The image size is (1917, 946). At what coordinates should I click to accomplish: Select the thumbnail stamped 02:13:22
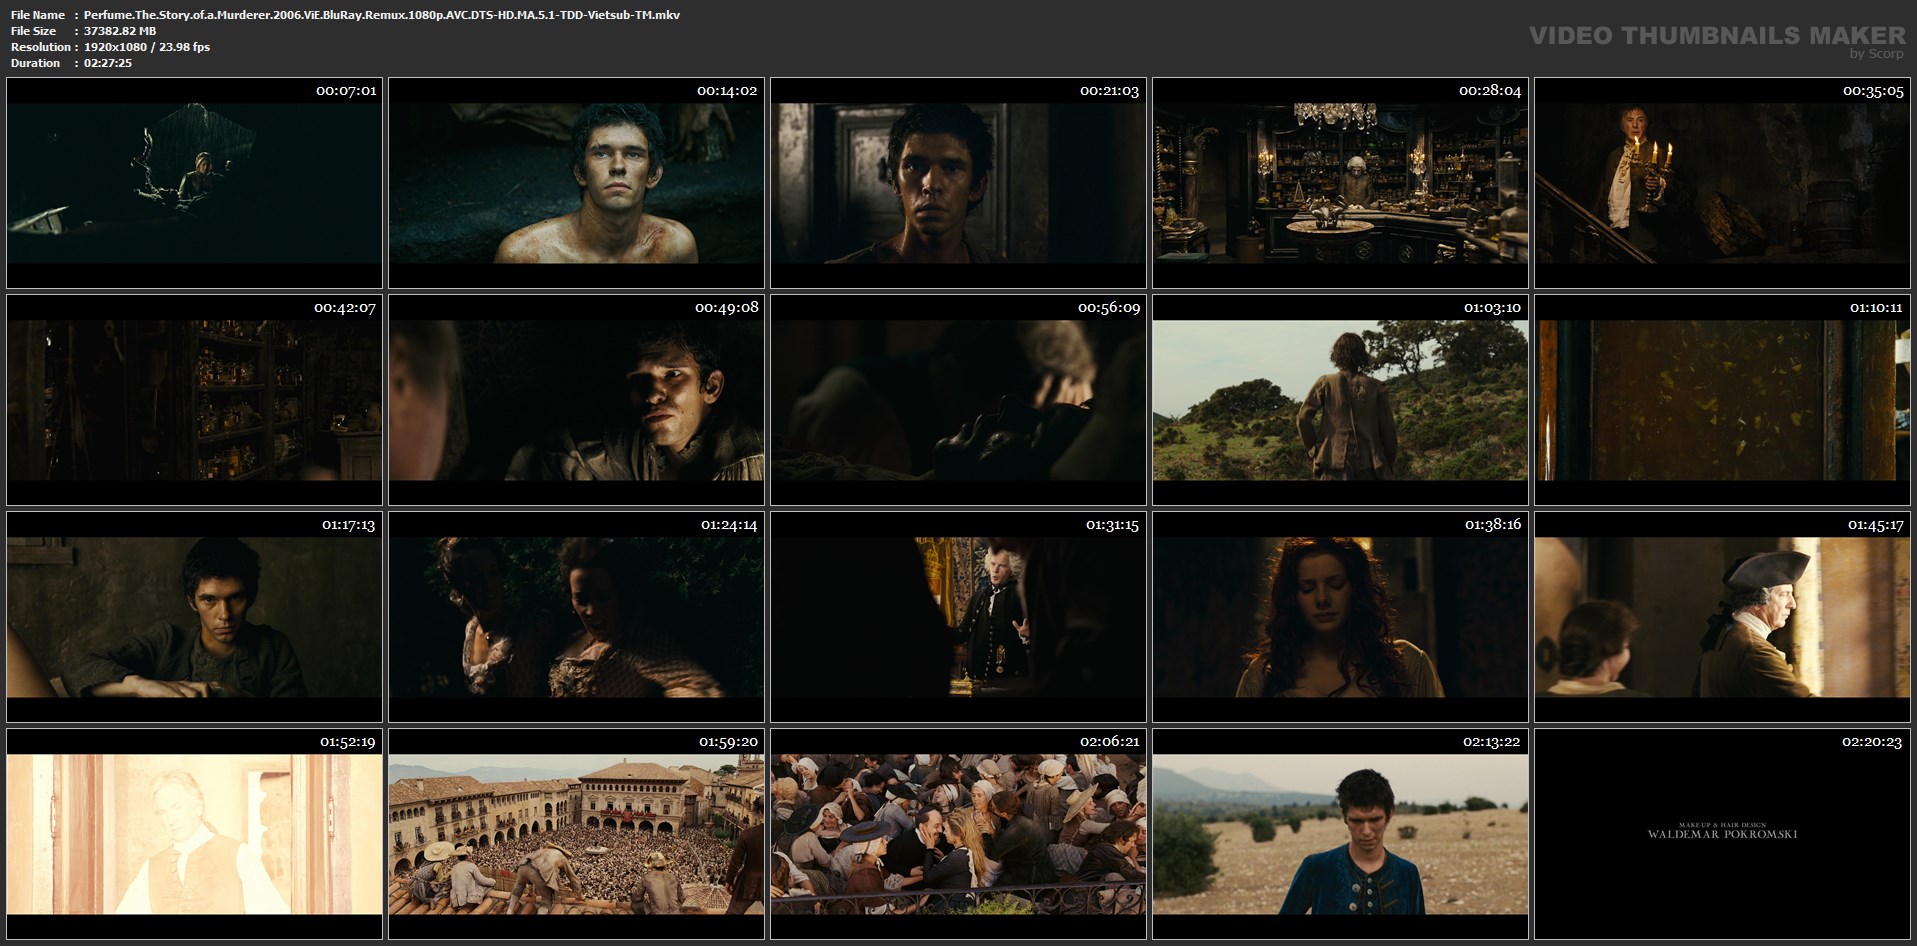click(x=1340, y=834)
